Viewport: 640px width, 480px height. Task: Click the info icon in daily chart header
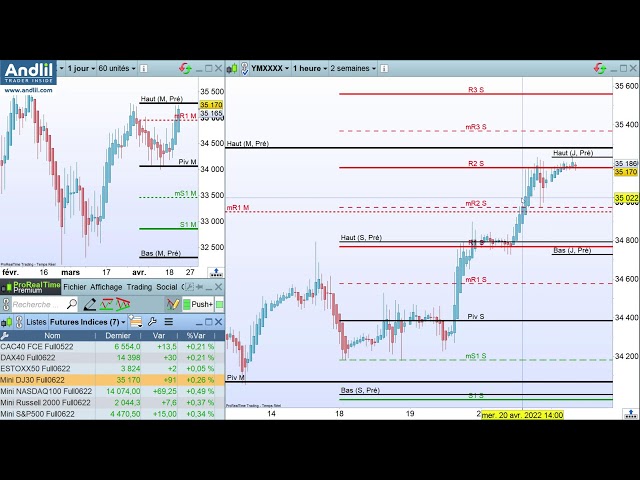point(144,69)
